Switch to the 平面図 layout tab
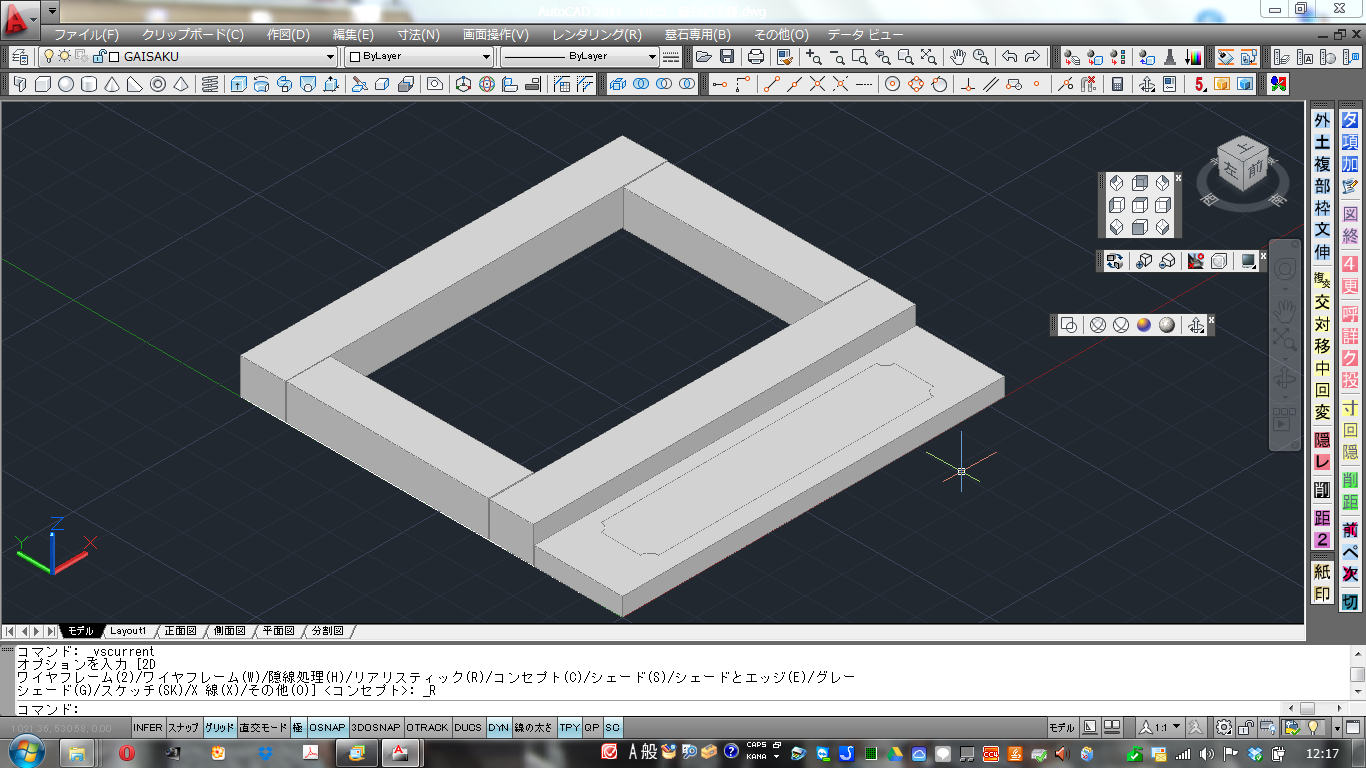 (279, 632)
